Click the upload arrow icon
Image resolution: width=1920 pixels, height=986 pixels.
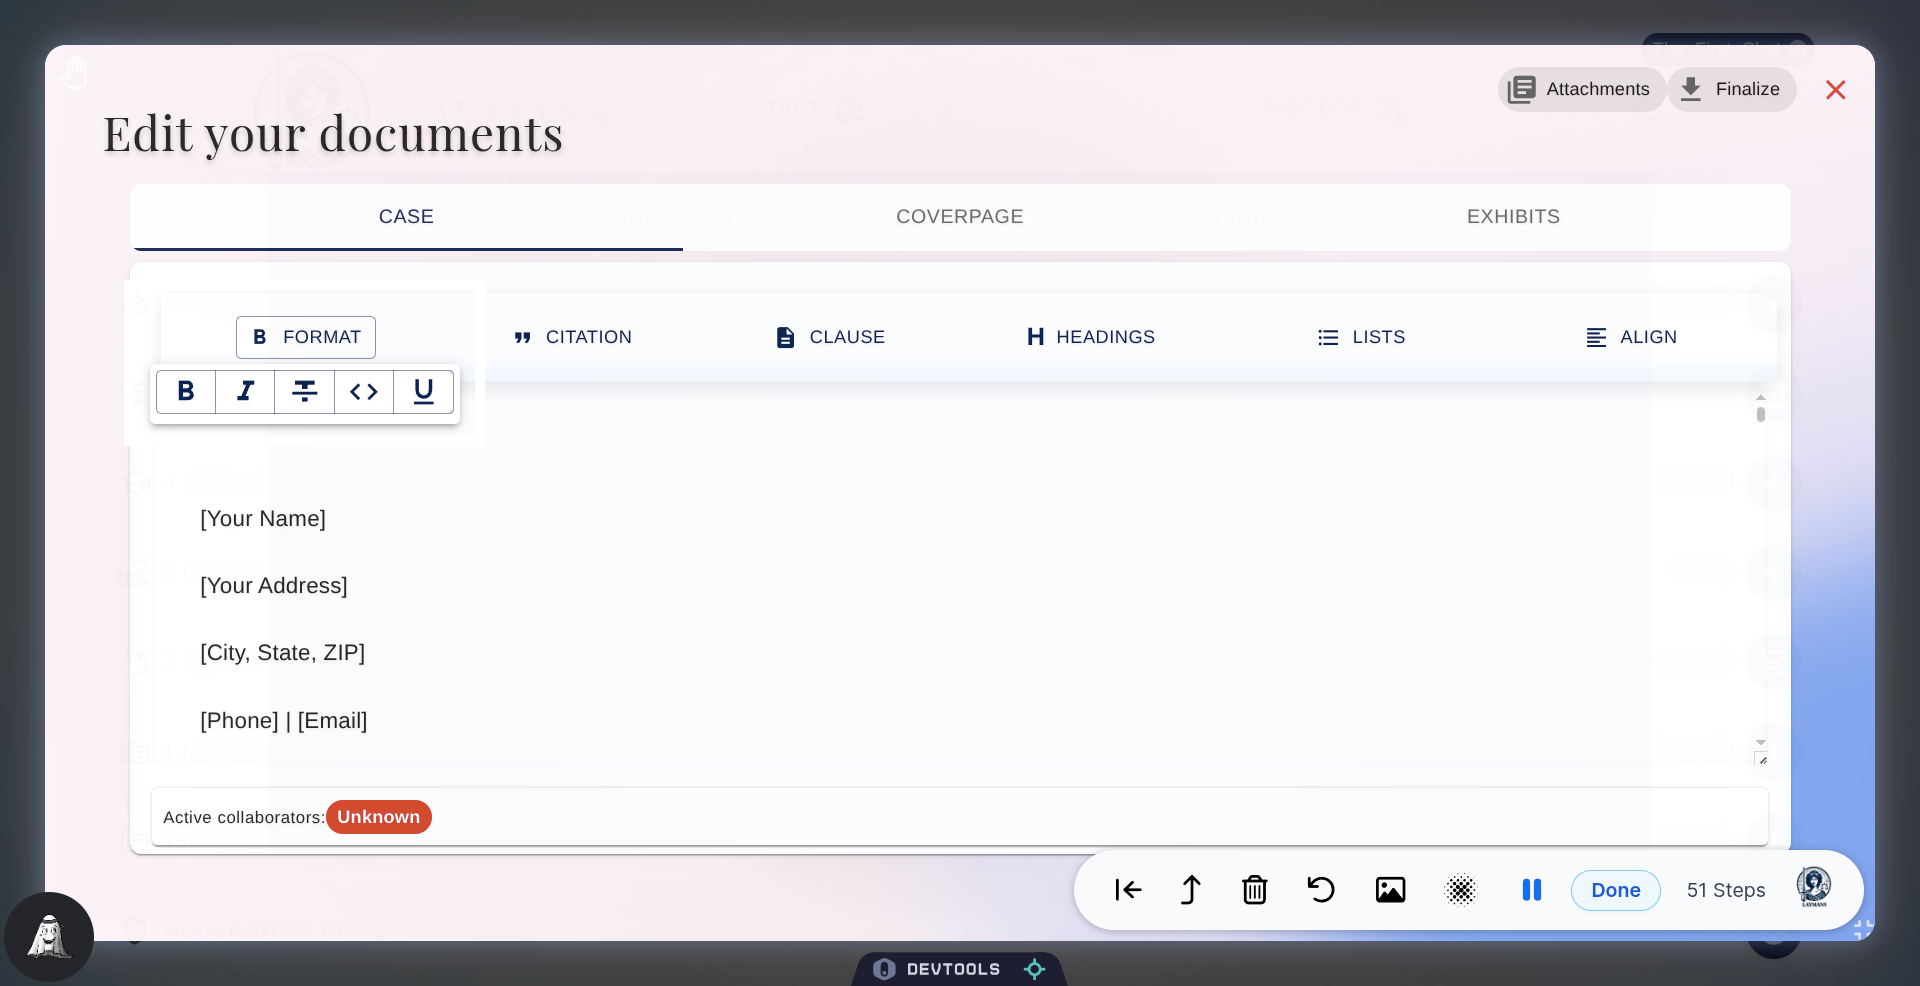1190,890
